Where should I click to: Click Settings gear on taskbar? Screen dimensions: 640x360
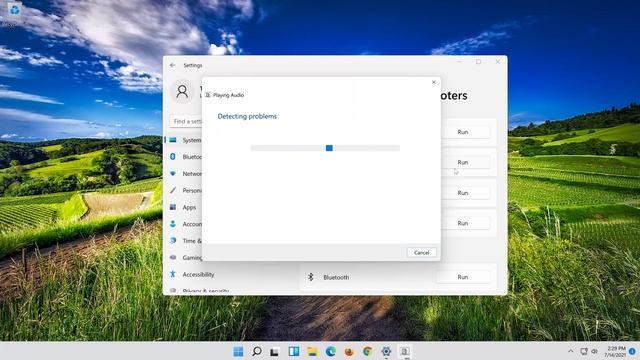[386, 351]
